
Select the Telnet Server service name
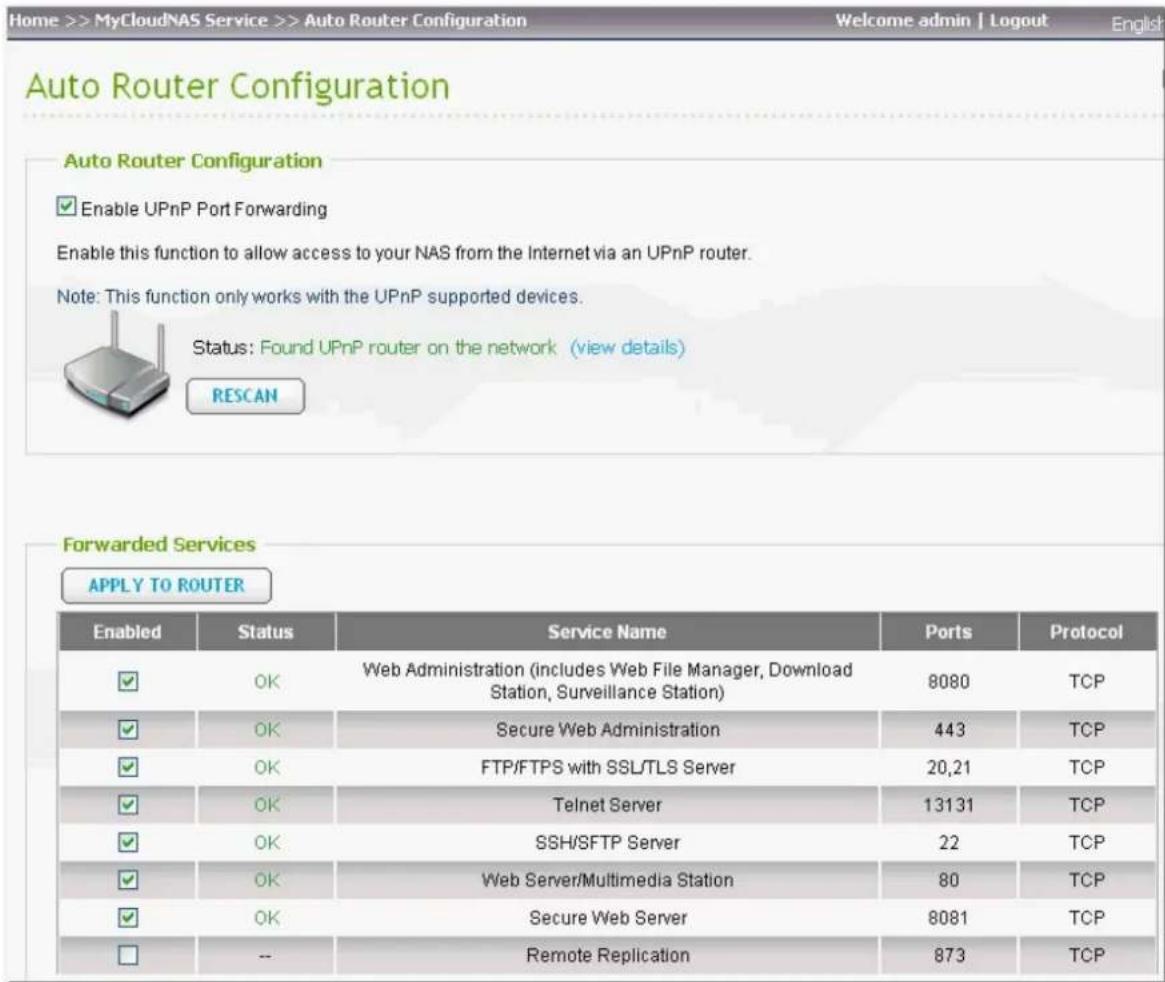pyautogui.click(x=607, y=805)
